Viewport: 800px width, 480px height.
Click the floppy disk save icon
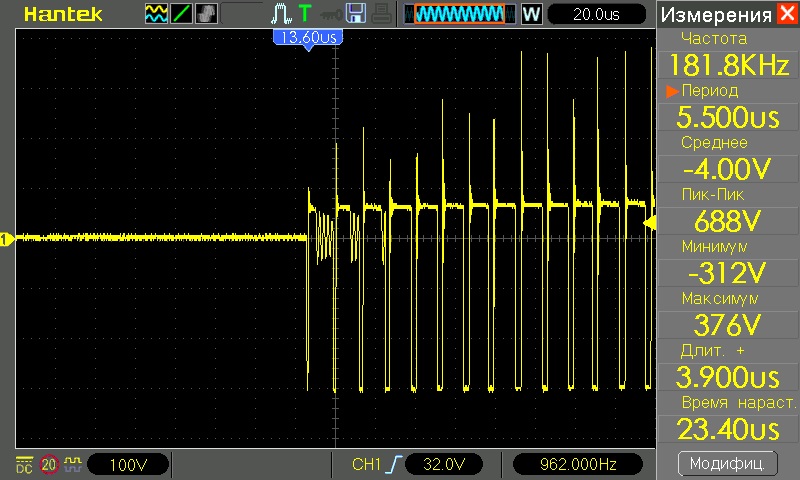coord(356,13)
